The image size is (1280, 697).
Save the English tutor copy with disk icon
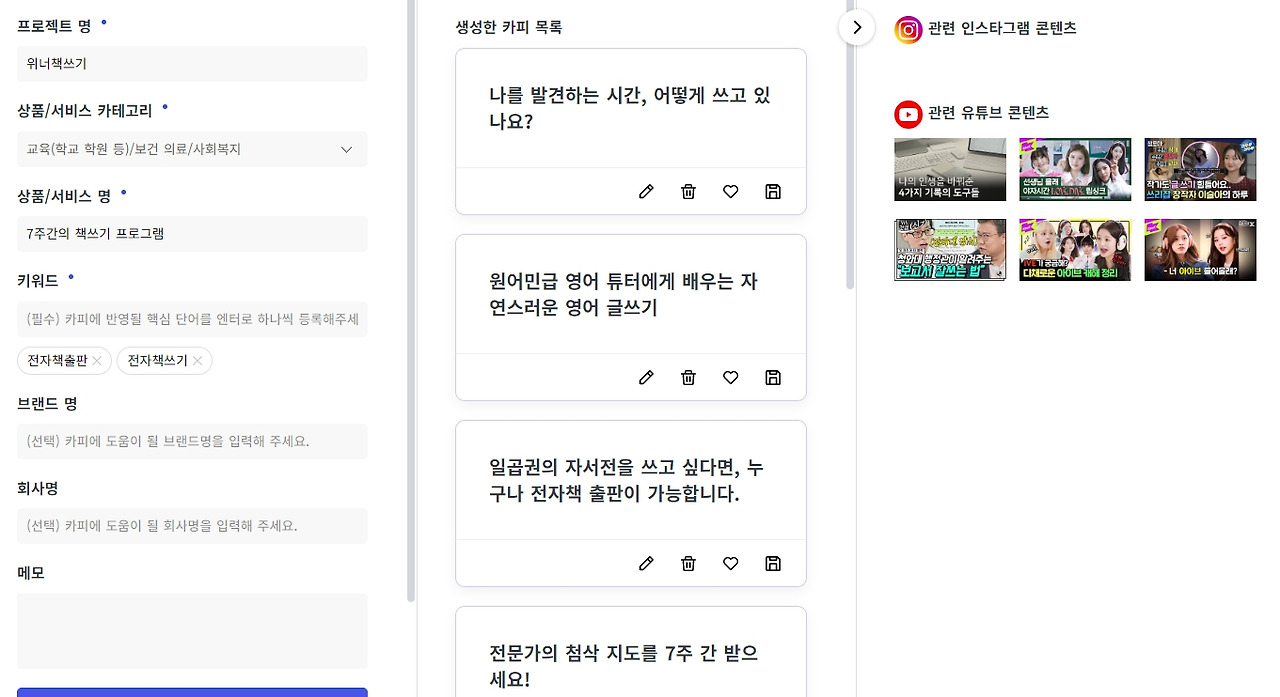coord(772,377)
